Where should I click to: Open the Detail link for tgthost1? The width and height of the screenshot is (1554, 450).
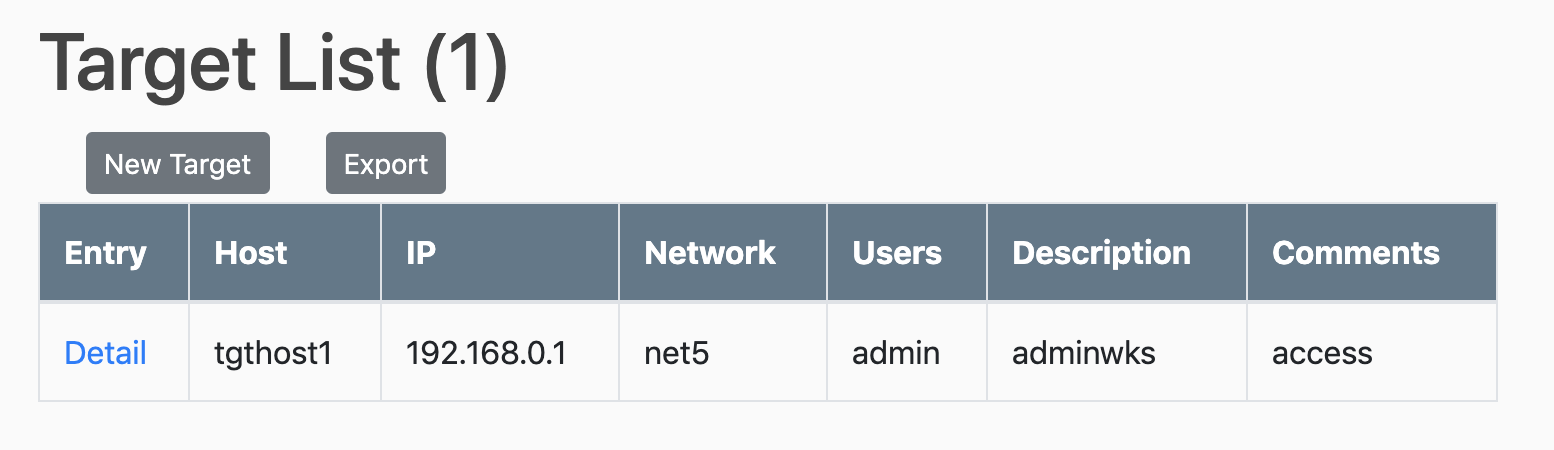coord(105,353)
